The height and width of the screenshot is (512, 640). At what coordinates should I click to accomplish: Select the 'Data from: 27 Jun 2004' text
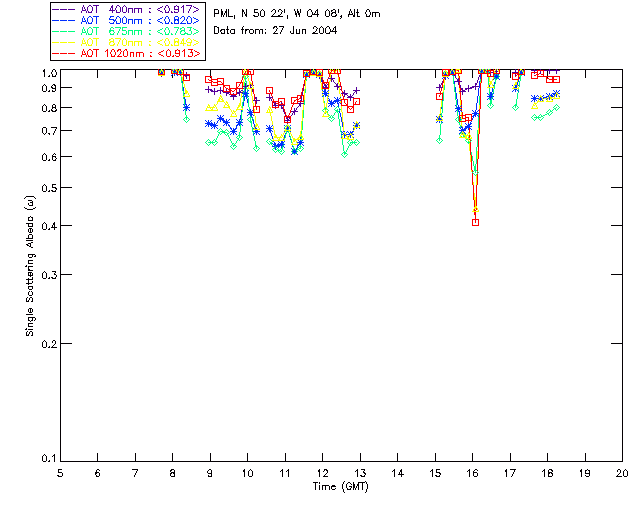click(275, 31)
